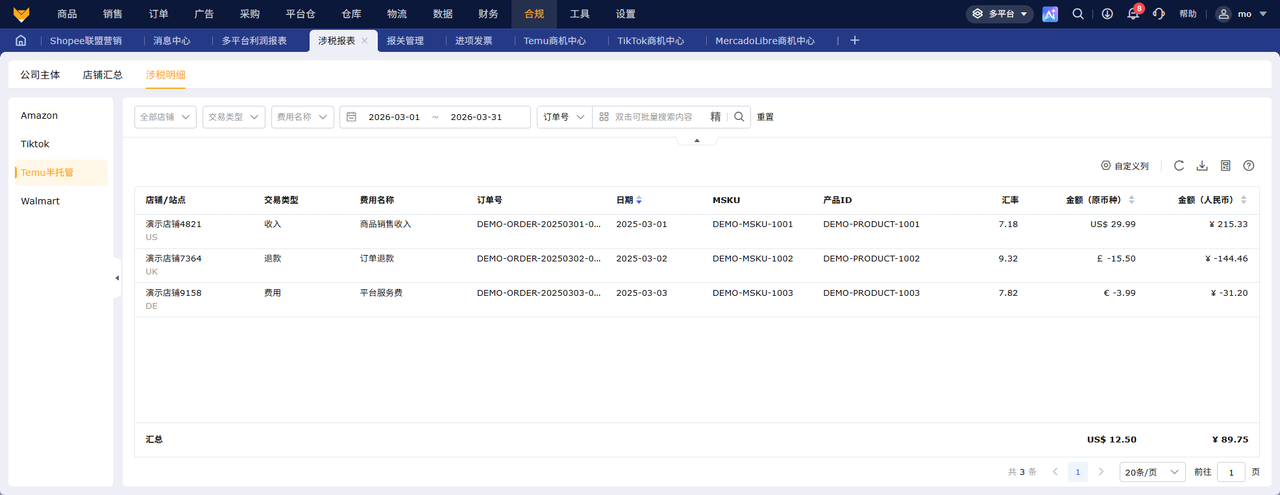Open the 合规 top menu
This screenshot has width=1280, height=495.
pos(535,14)
